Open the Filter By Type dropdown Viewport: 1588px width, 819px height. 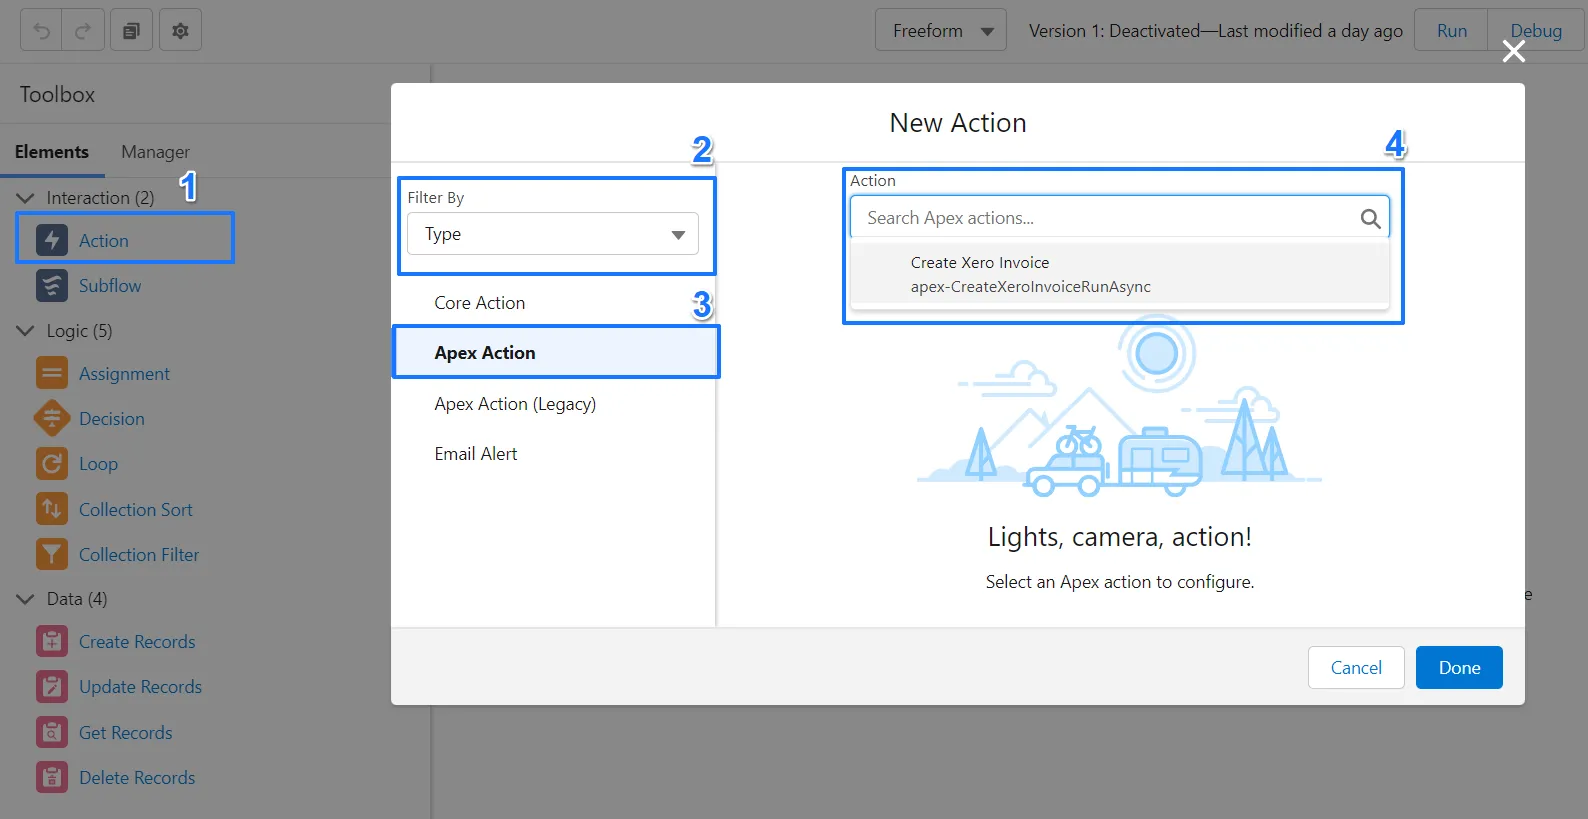click(553, 234)
